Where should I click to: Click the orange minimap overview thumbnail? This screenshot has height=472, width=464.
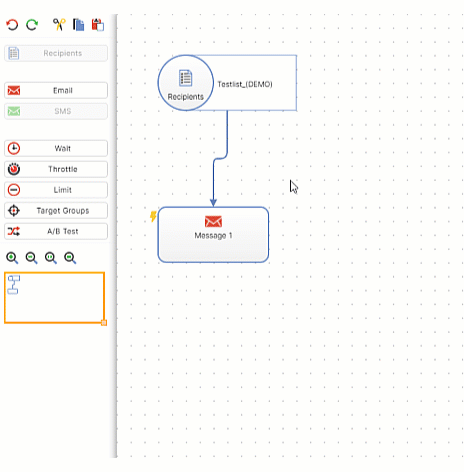[x=55, y=298]
